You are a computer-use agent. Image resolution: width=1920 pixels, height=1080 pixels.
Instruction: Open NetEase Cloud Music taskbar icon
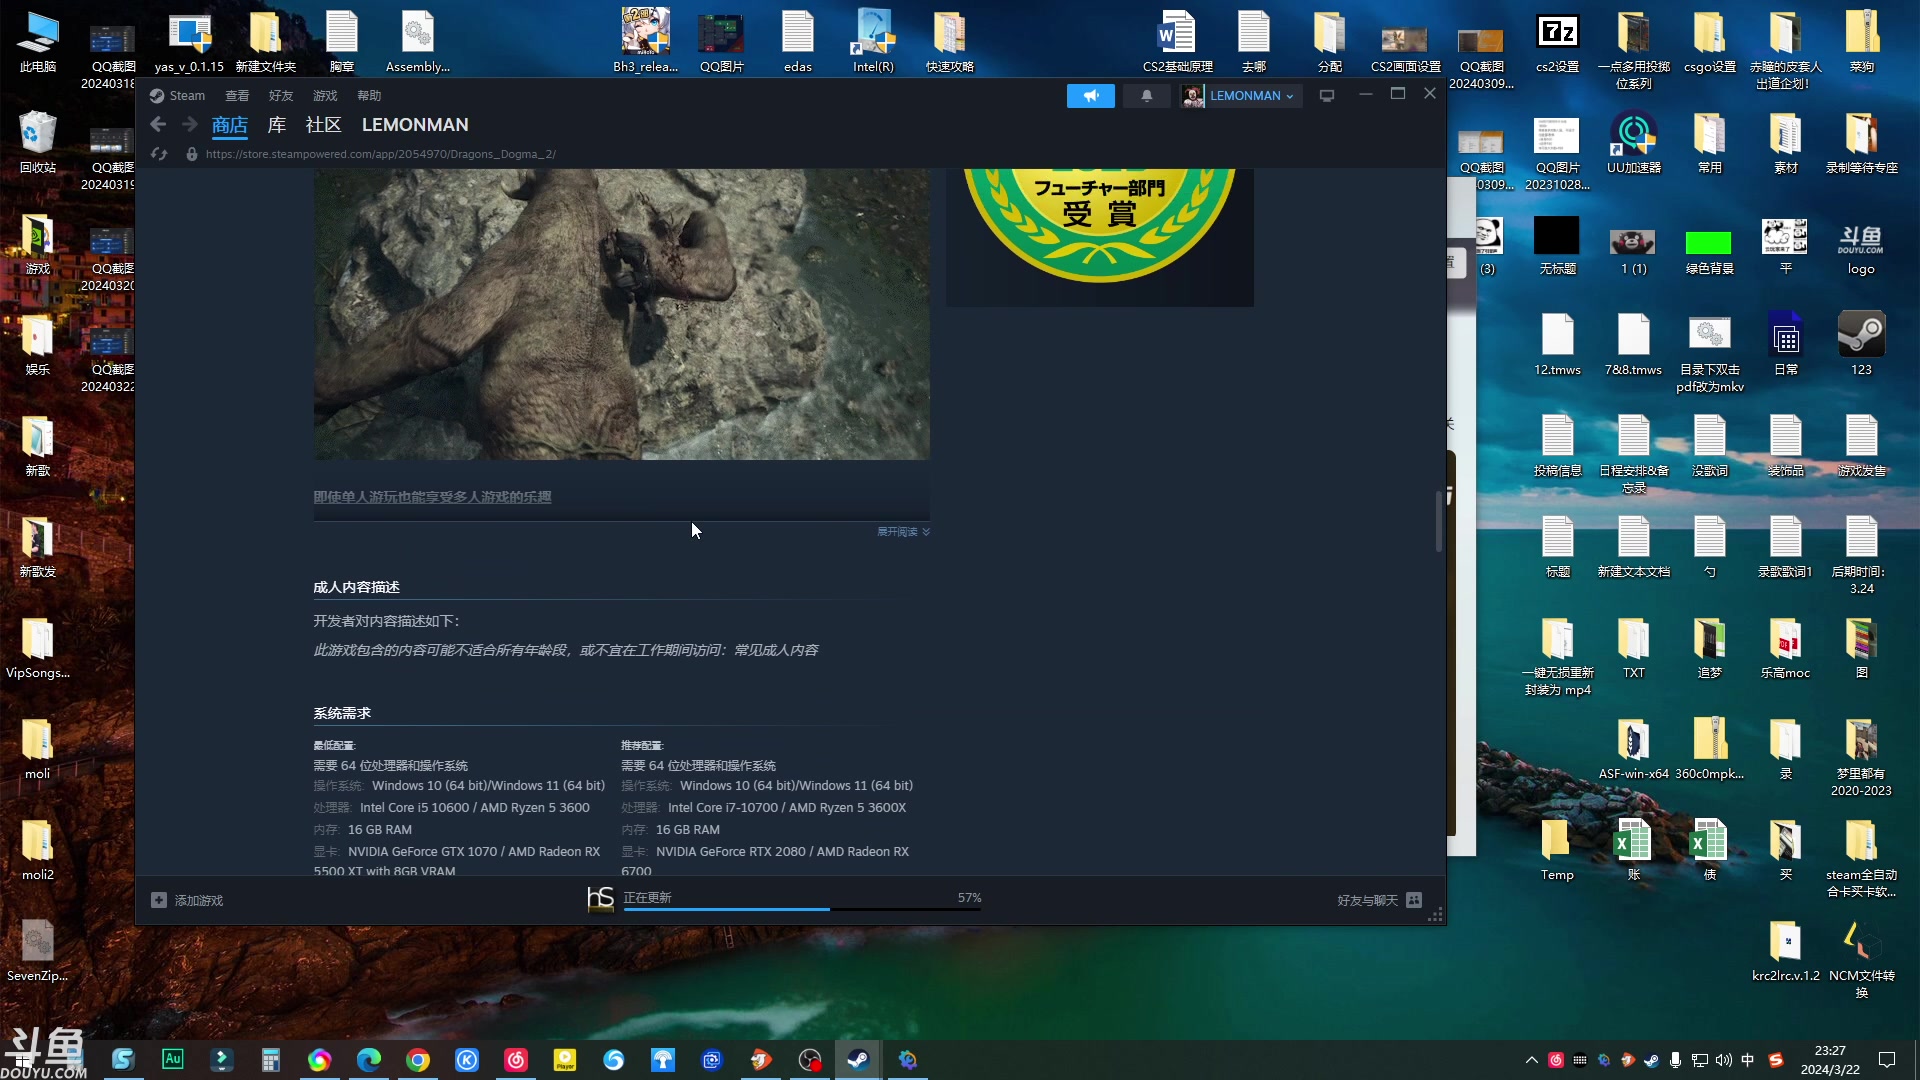click(516, 1060)
